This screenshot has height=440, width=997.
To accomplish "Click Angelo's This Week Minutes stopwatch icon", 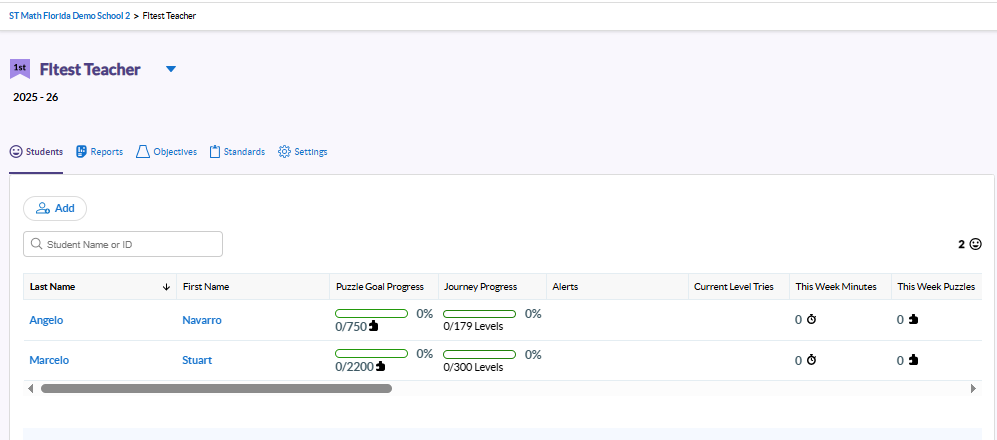I will [x=812, y=320].
